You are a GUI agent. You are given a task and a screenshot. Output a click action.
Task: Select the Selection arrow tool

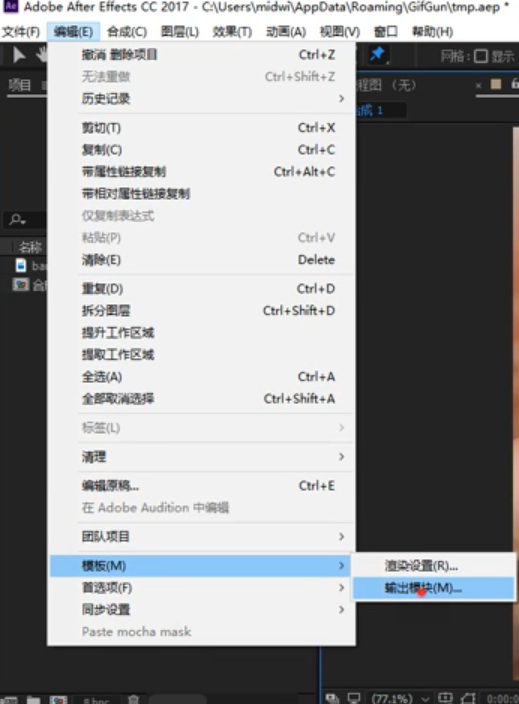[18, 55]
